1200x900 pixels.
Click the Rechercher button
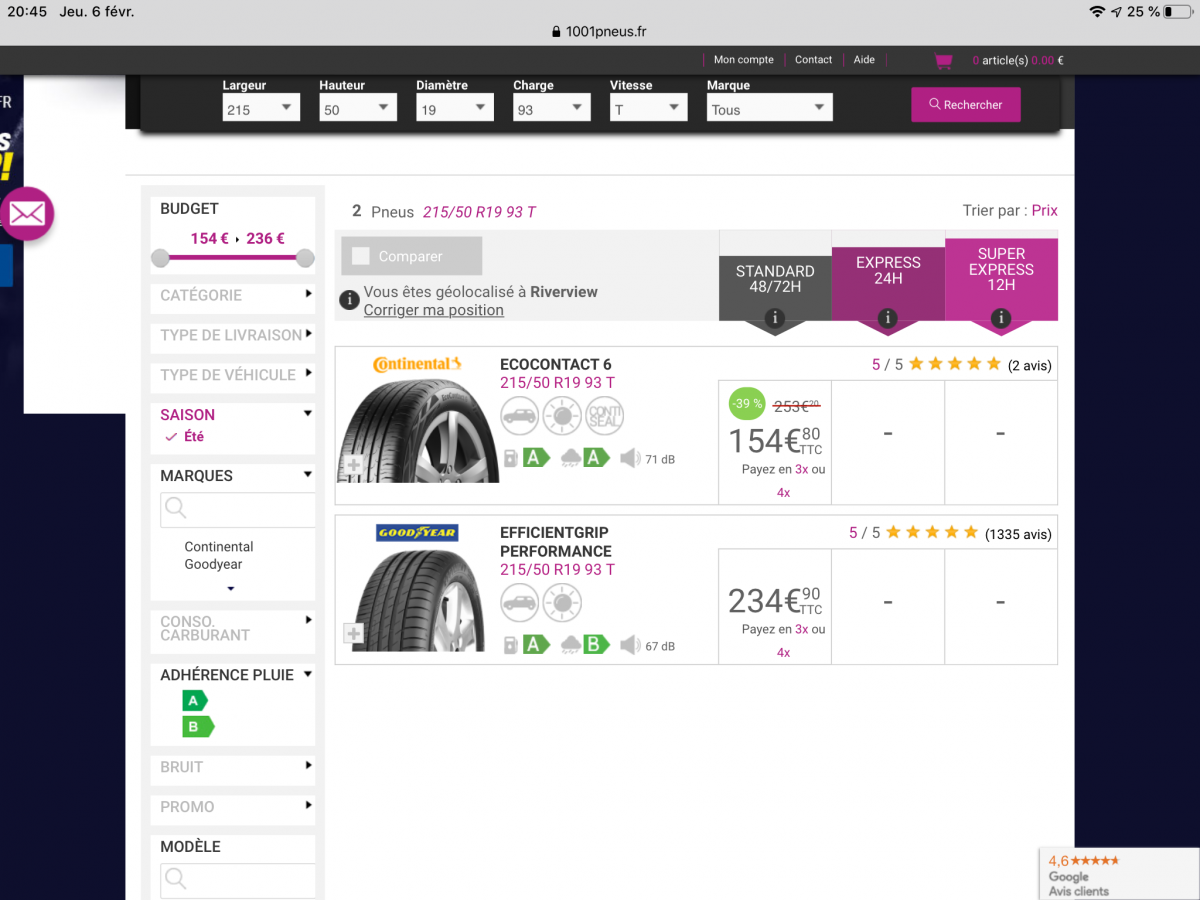966,104
